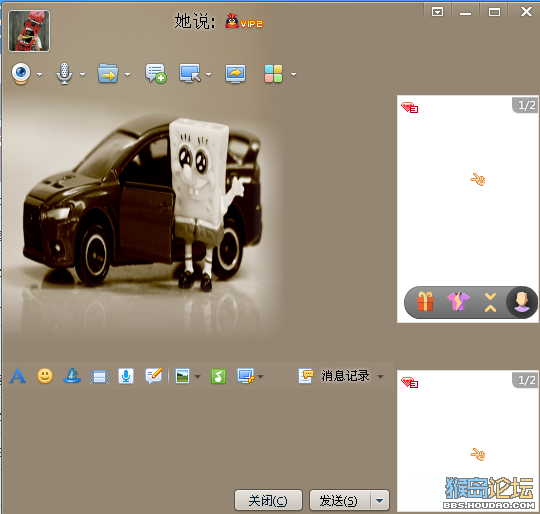Click the lower panel 1/2 page indicator
This screenshot has width=540, height=514.
click(x=526, y=380)
